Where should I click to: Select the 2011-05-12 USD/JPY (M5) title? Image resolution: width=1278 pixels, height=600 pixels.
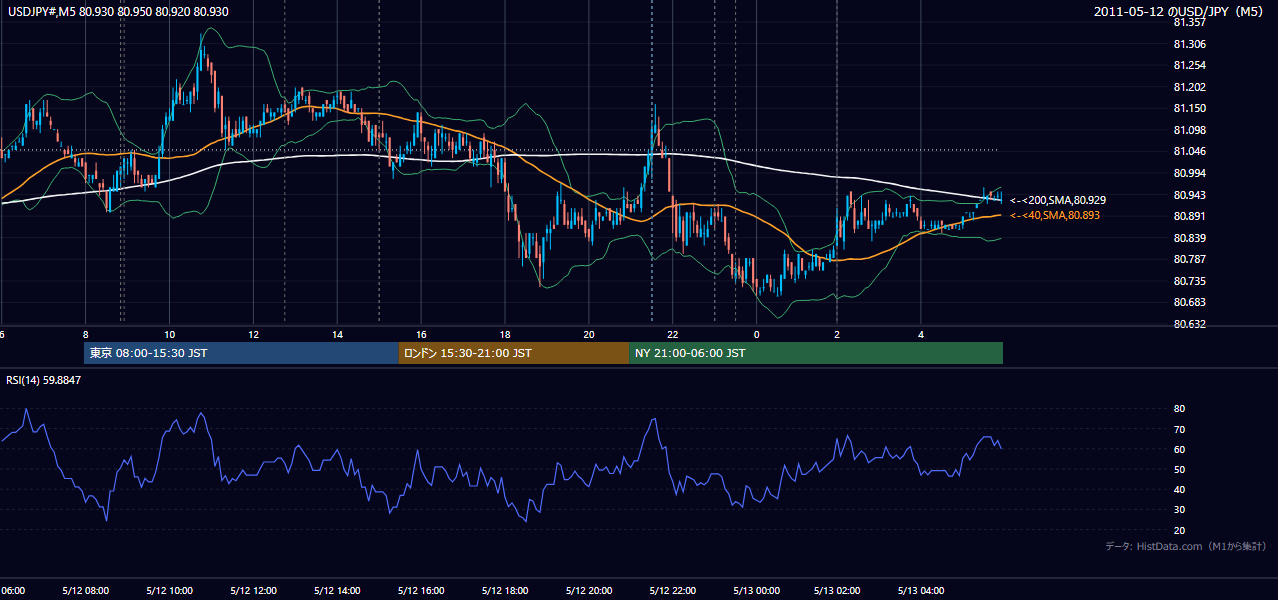(1180, 11)
